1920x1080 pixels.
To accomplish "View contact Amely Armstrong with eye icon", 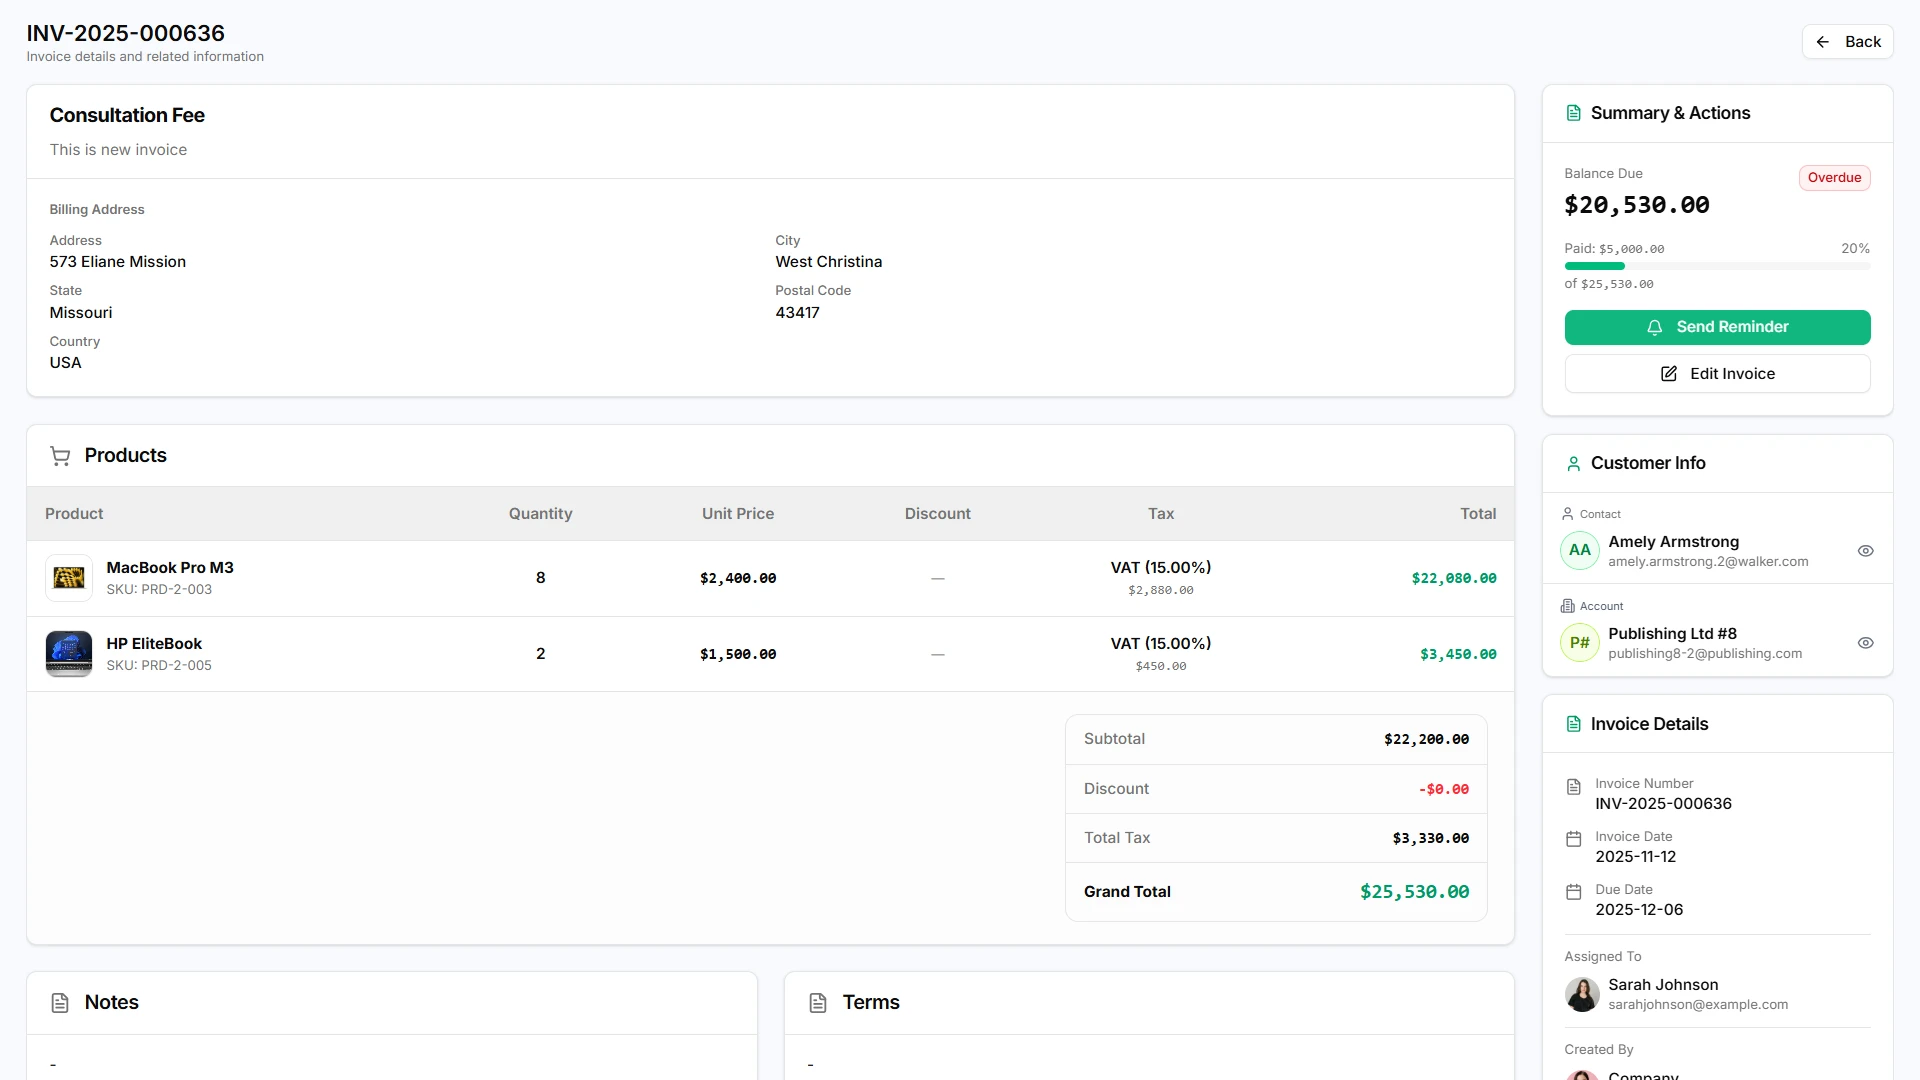I will coord(1865,551).
